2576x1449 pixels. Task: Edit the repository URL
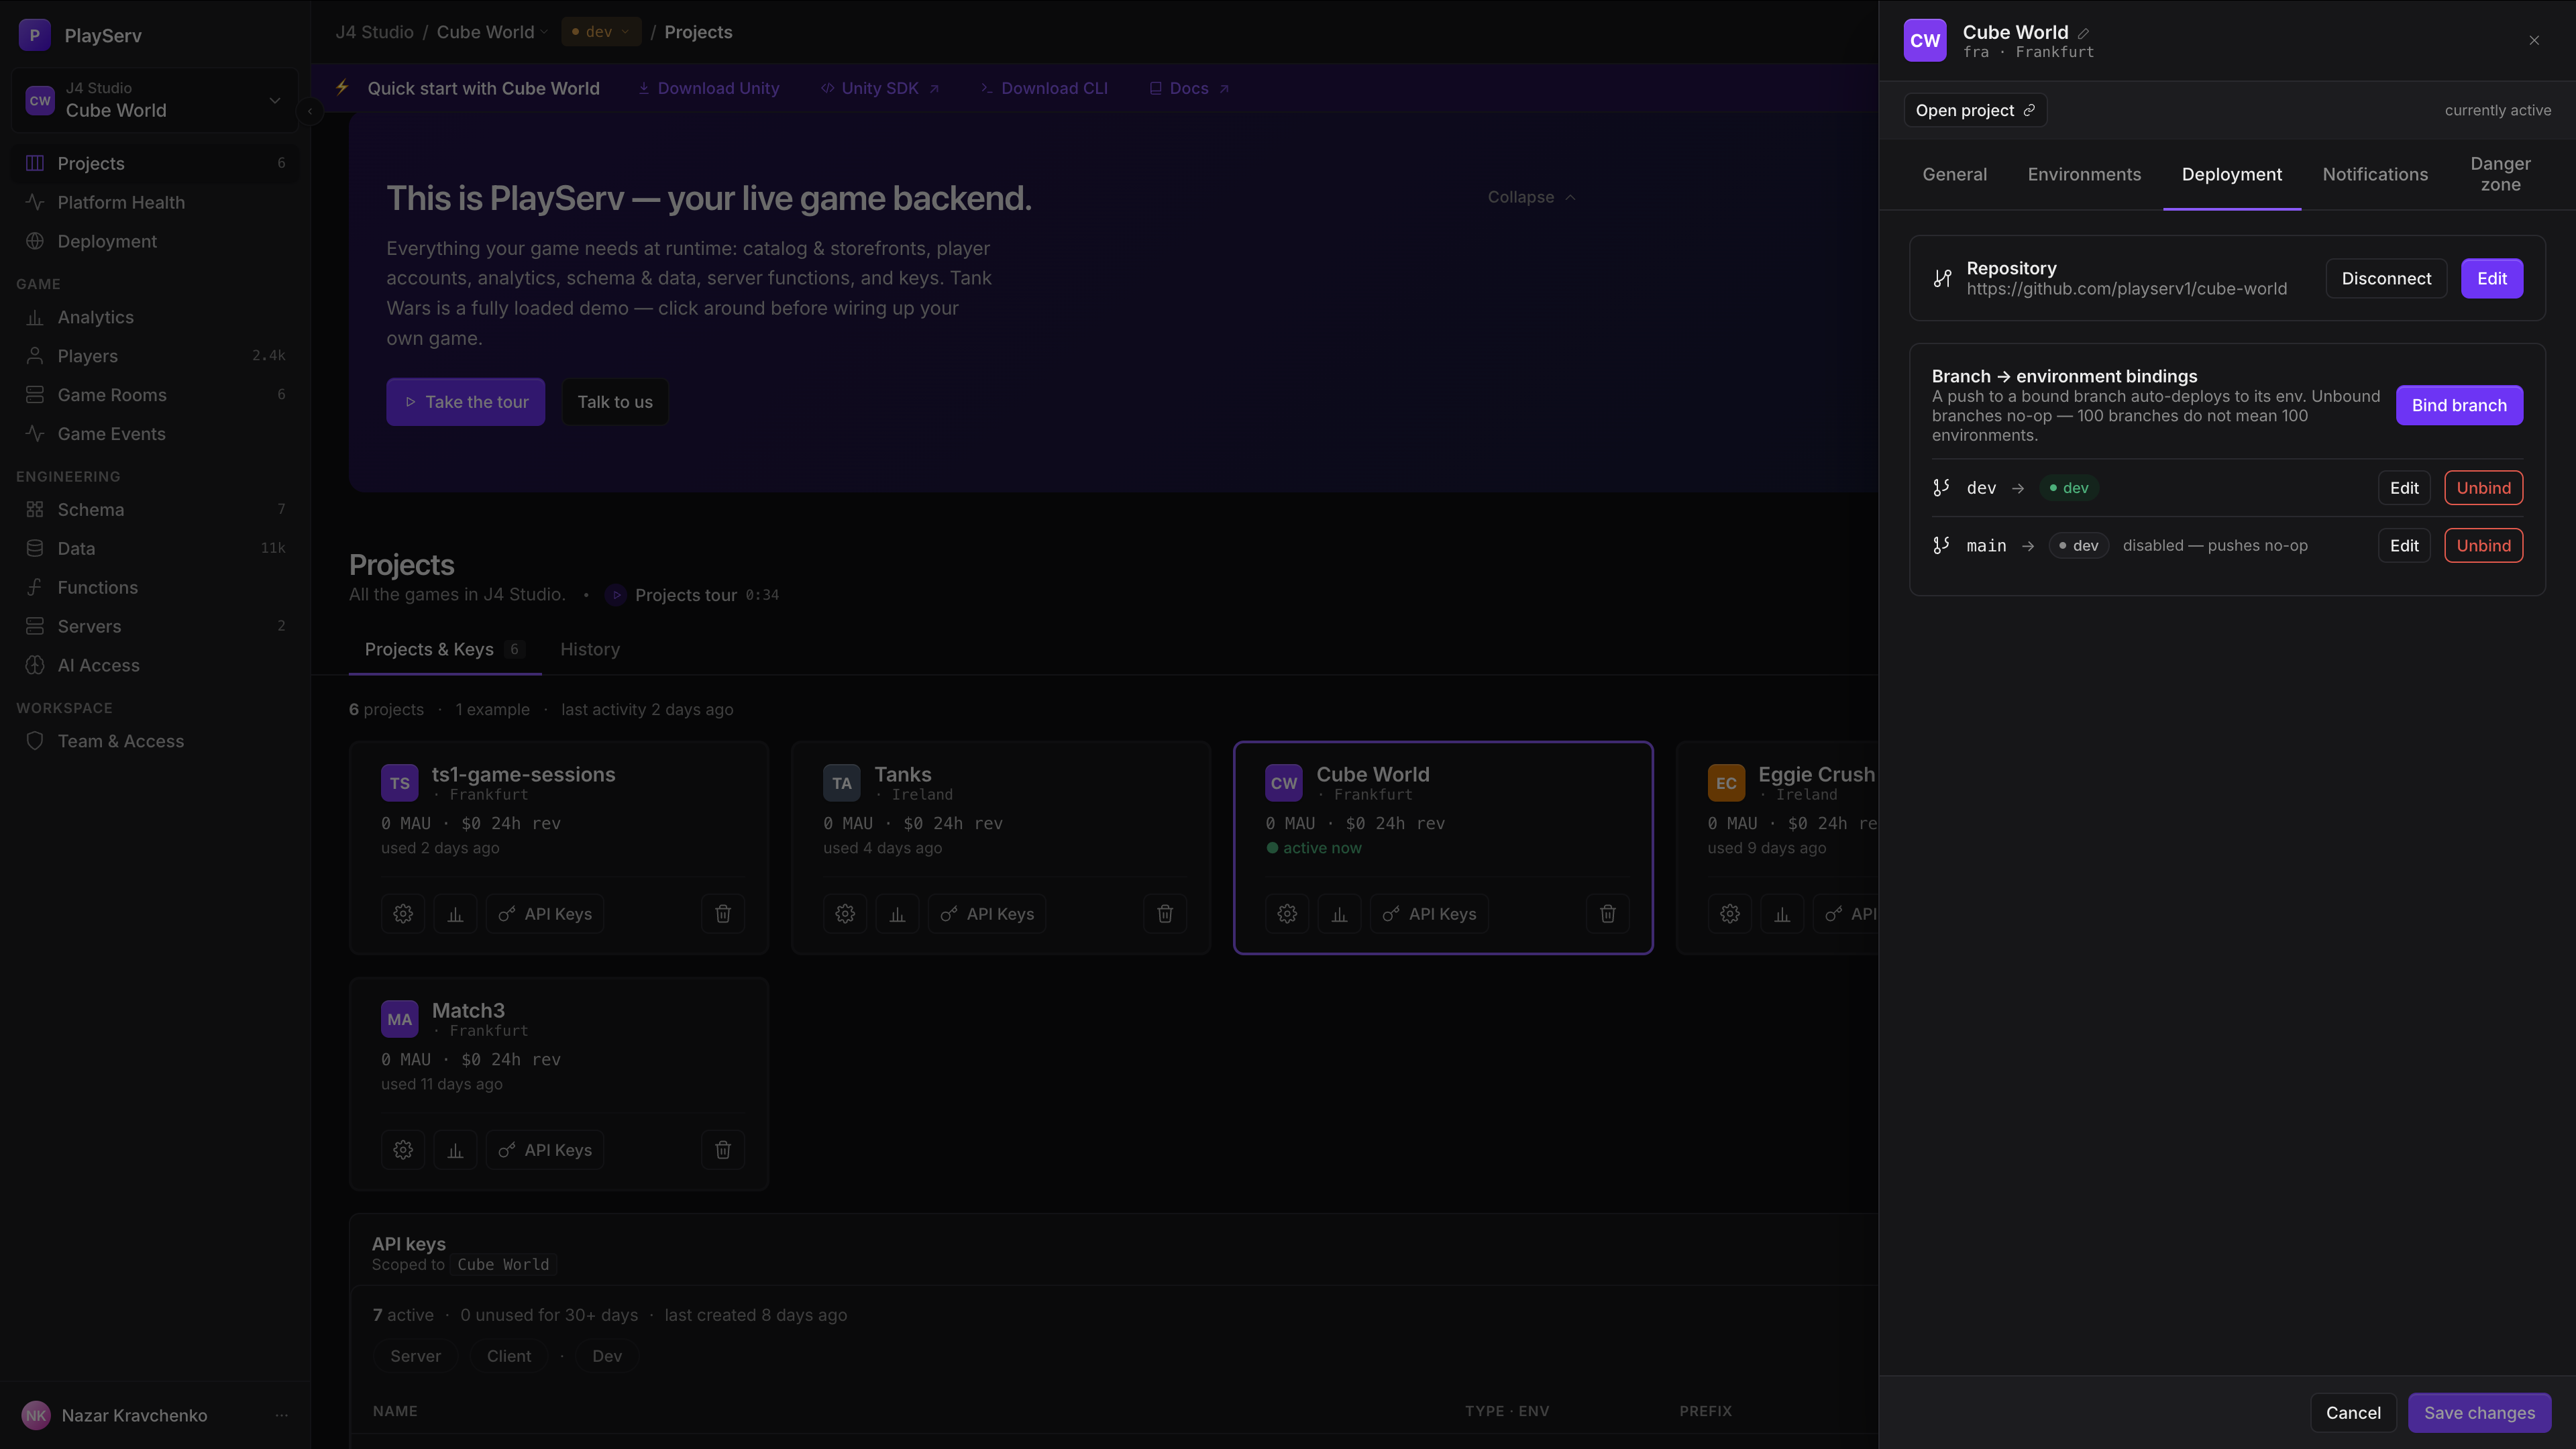pyautogui.click(x=2492, y=278)
